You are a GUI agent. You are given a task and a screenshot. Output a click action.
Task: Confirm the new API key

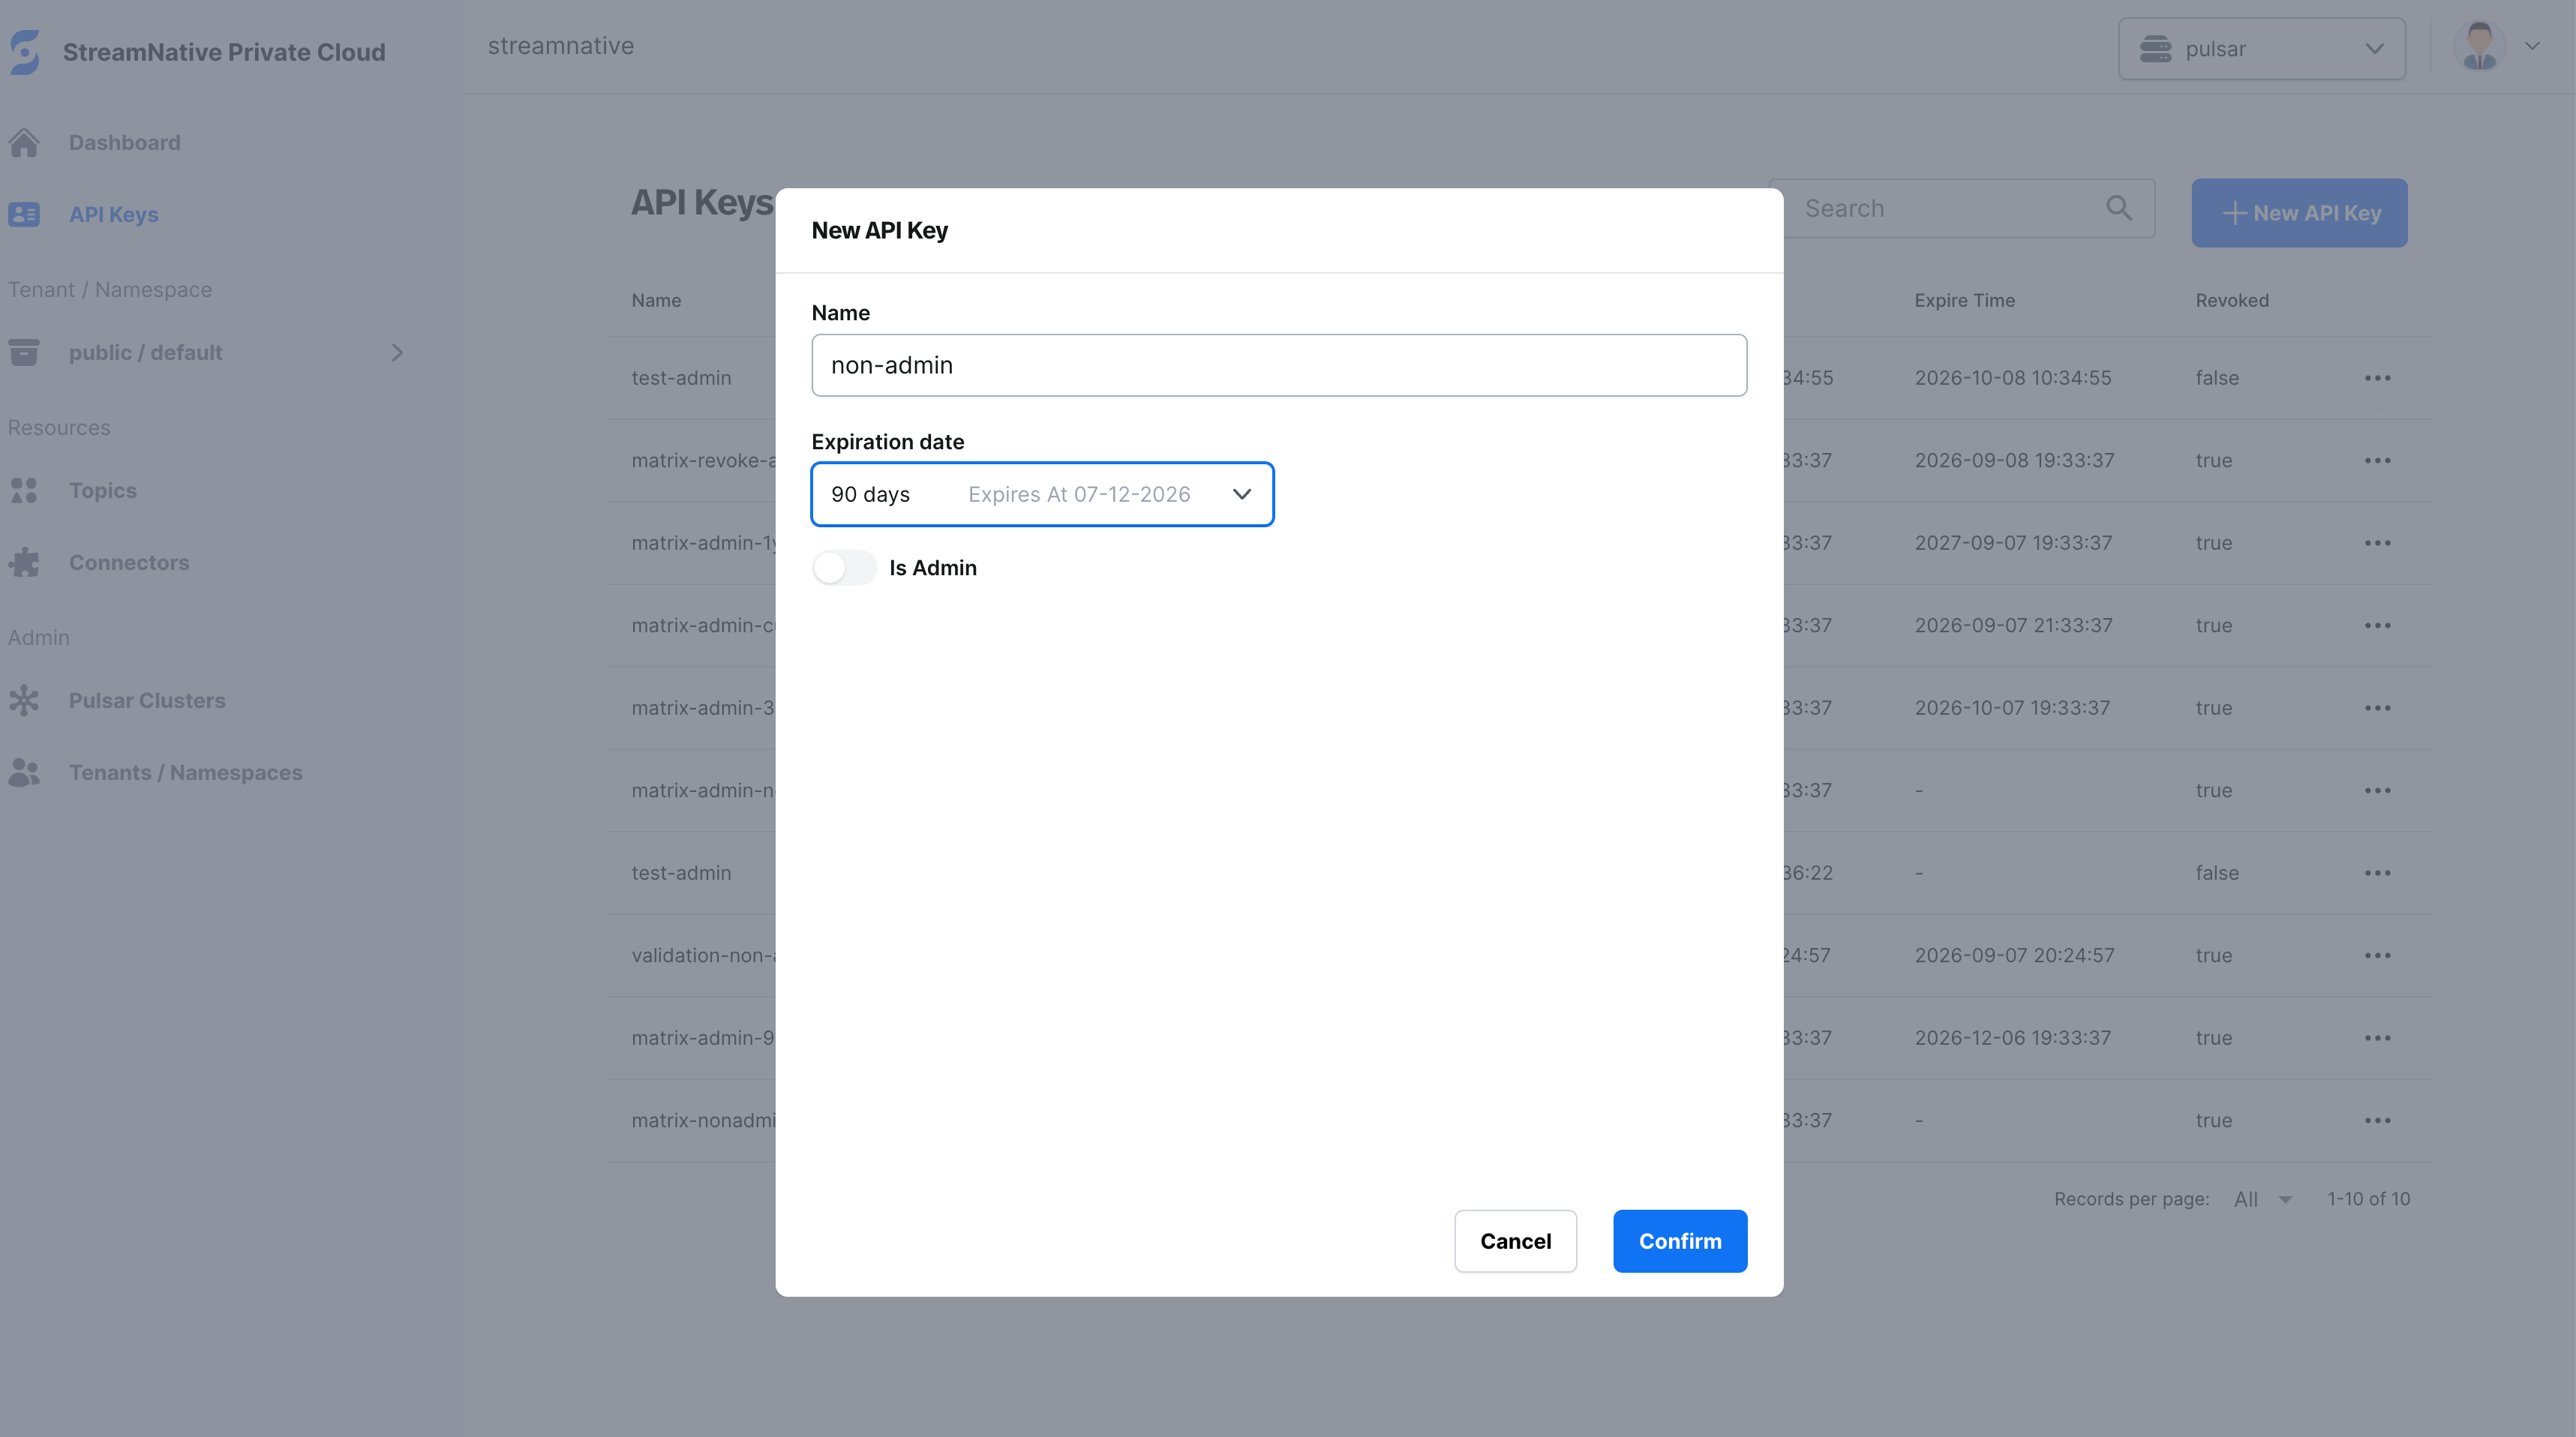(1680, 1241)
